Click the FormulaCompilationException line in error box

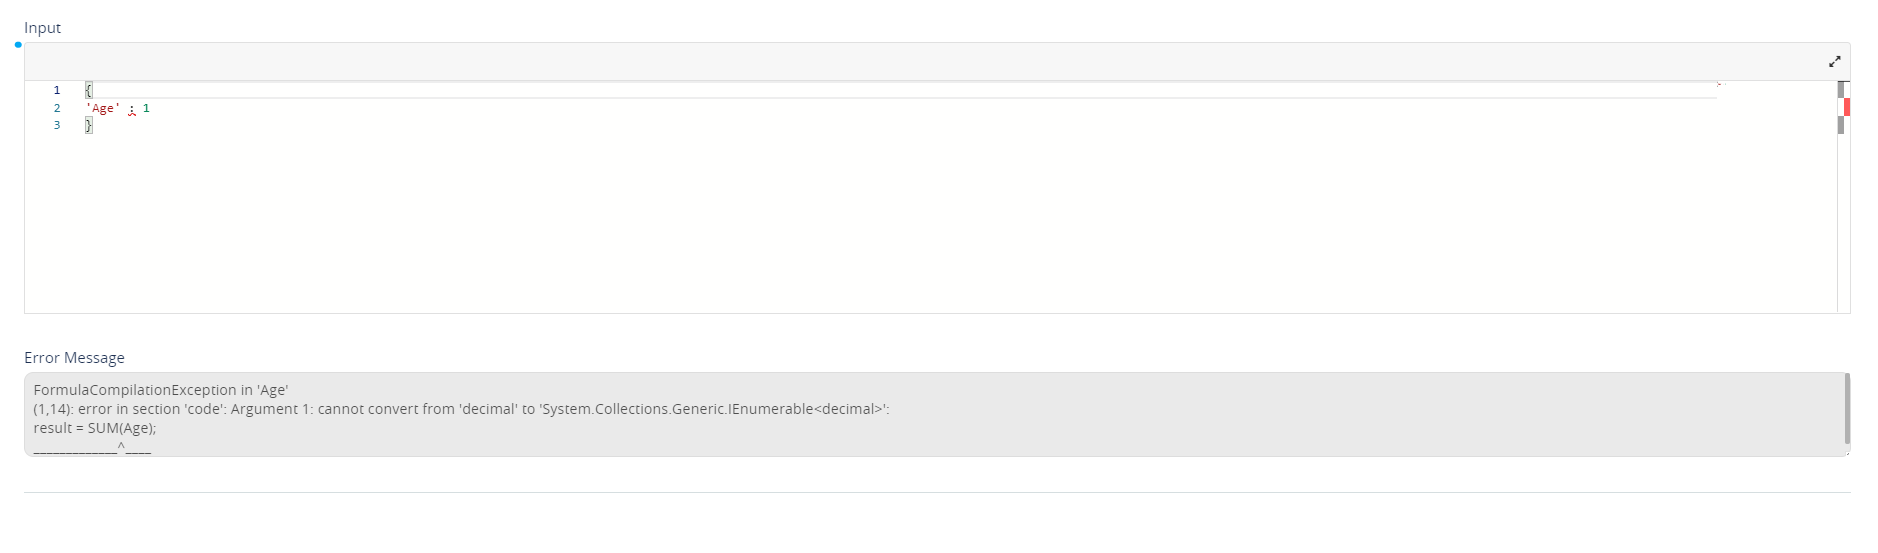pyautogui.click(x=160, y=390)
